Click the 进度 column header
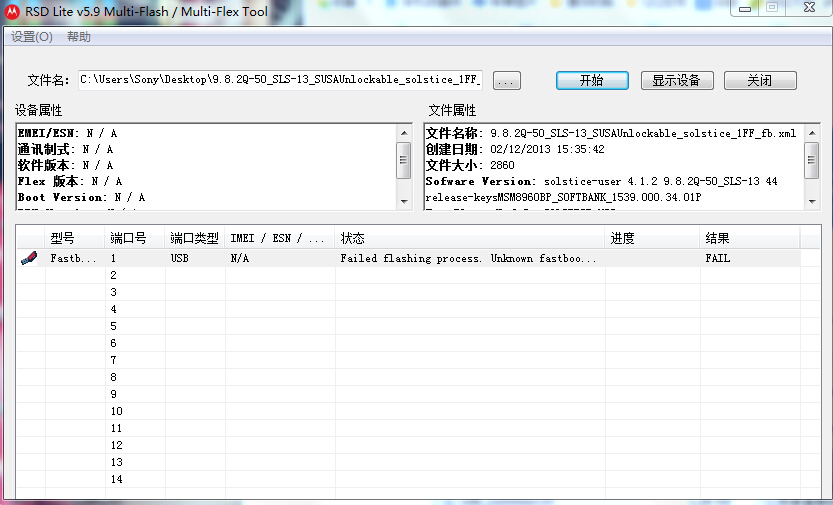833x505 pixels. (653, 238)
